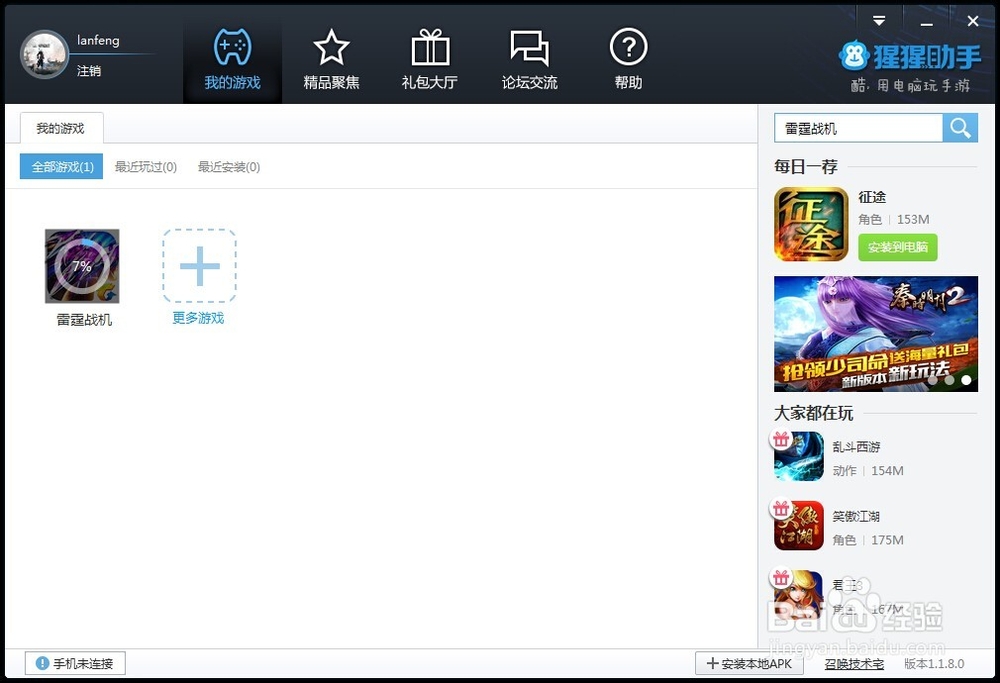Image resolution: width=1000 pixels, height=683 pixels.
Task: Select the 我的游戏 tab
Action: tap(61, 128)
